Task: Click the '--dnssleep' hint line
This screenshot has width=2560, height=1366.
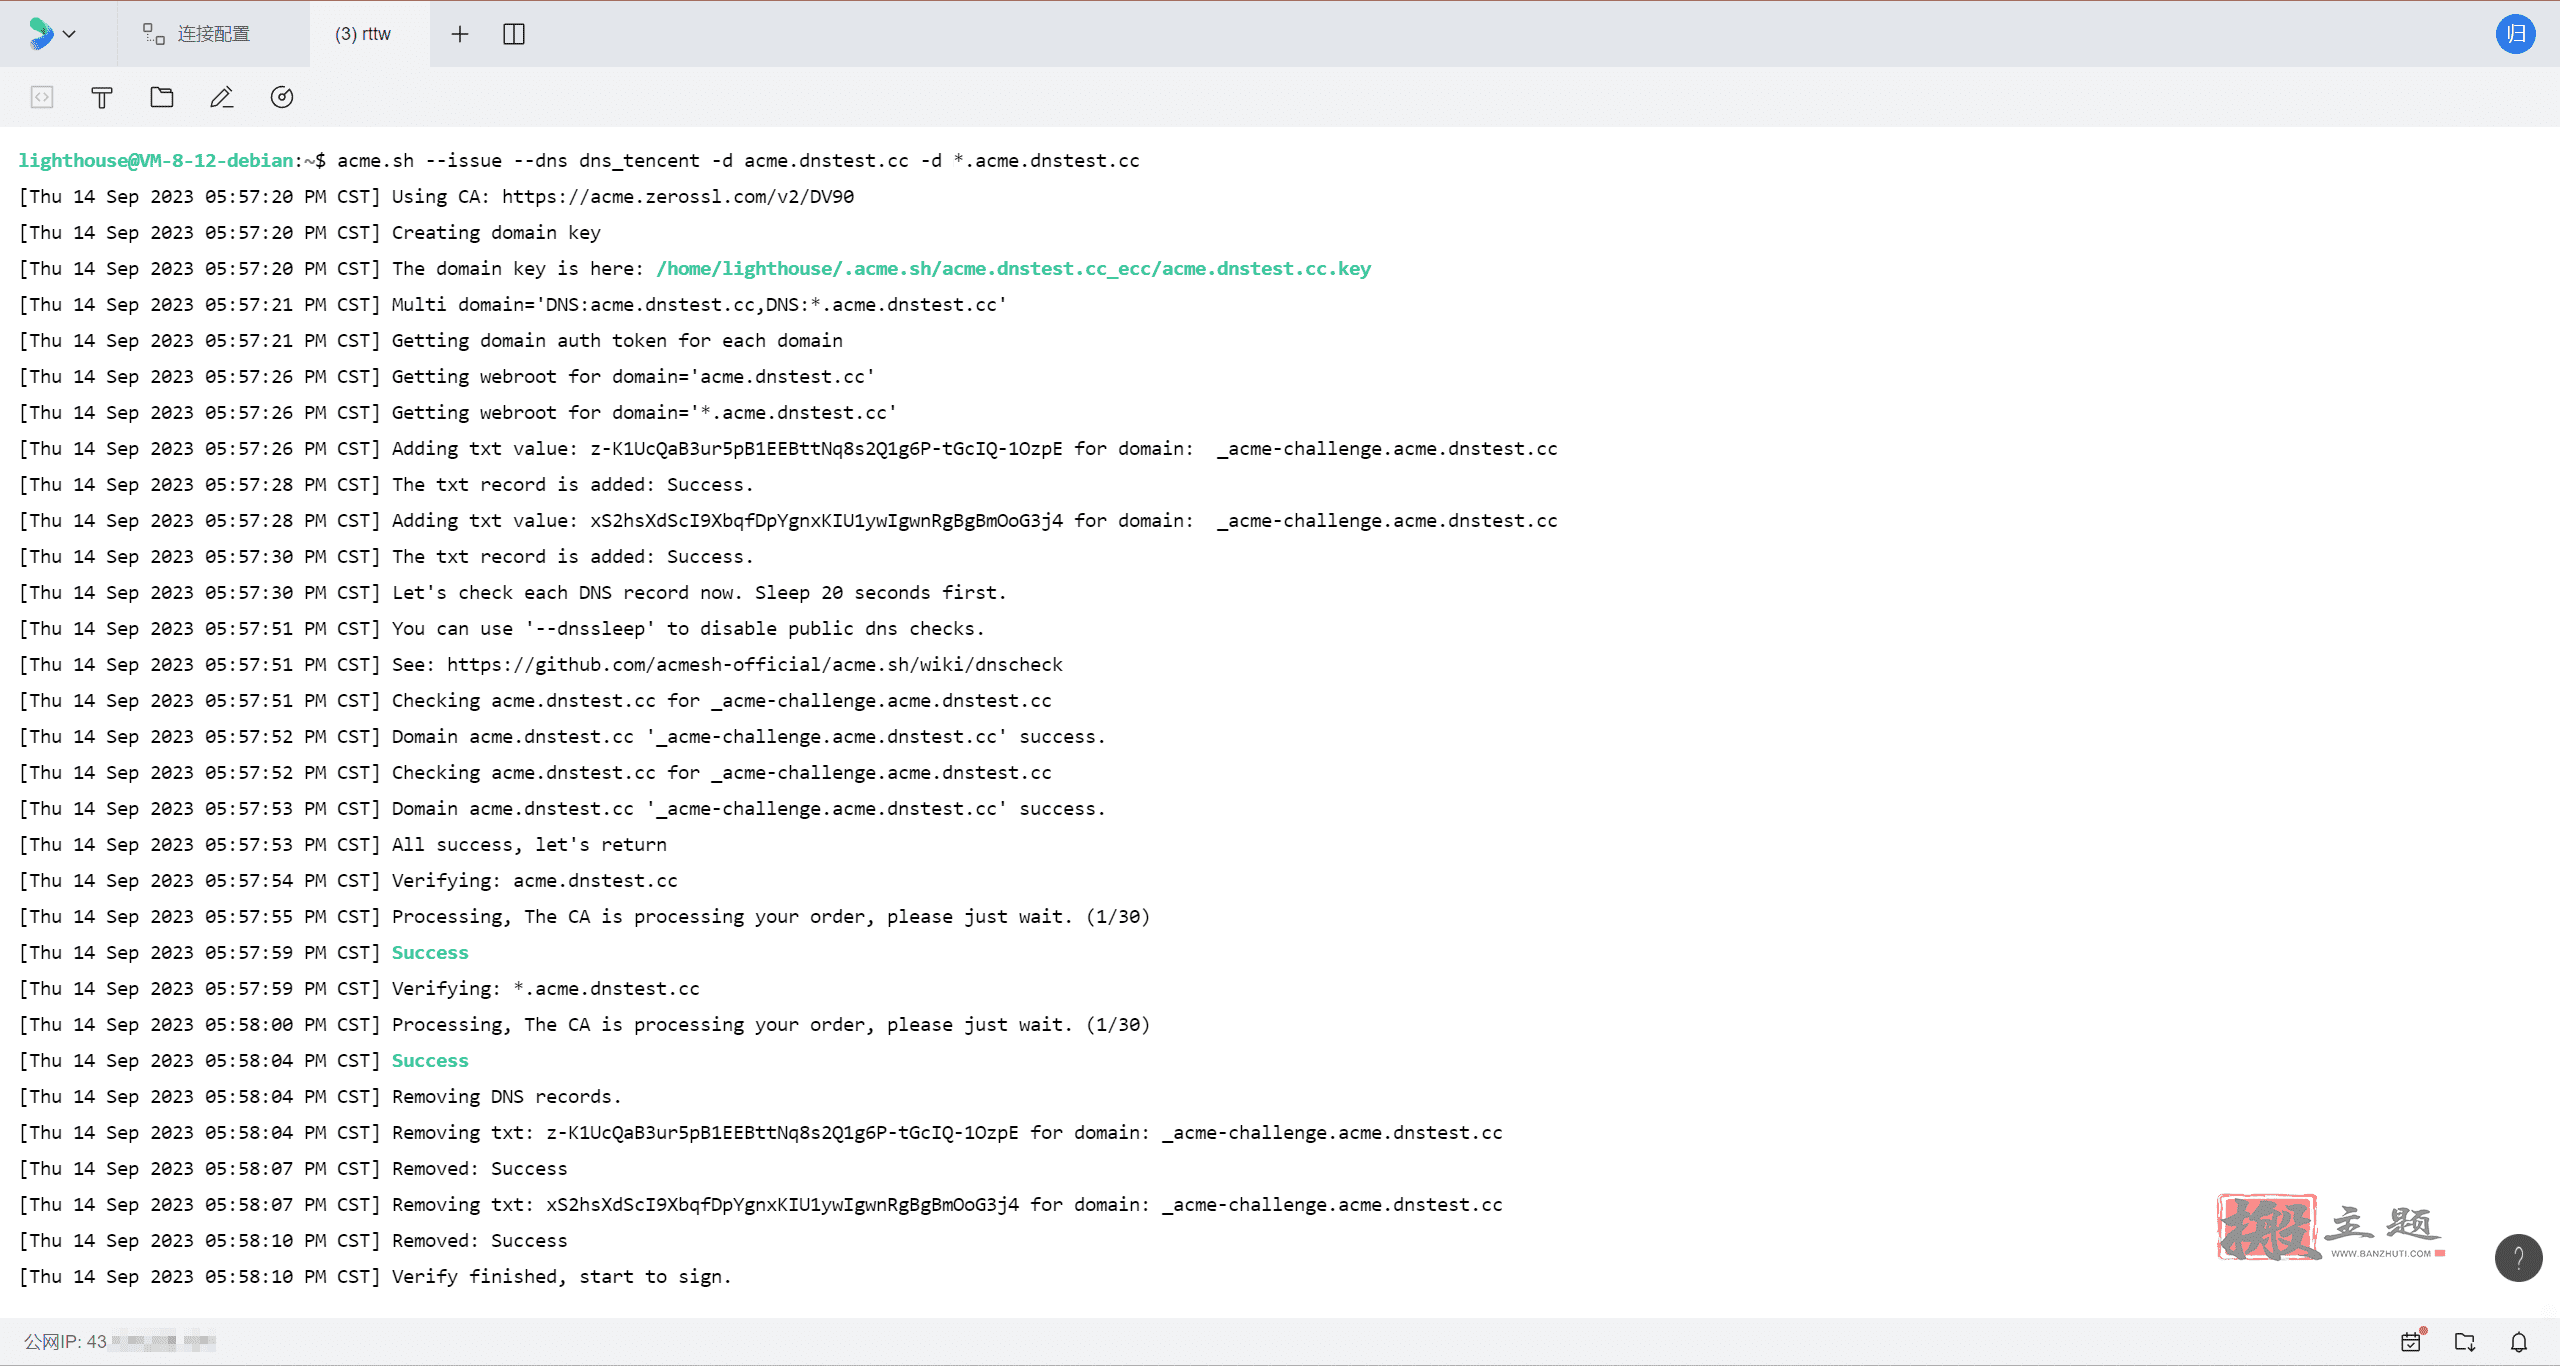Action: coord(502,628)
